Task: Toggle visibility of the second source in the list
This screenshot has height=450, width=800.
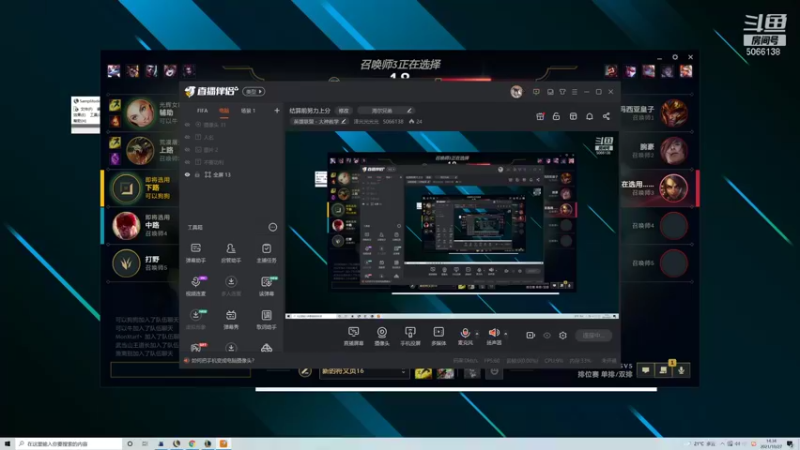Action: point(187,137)
